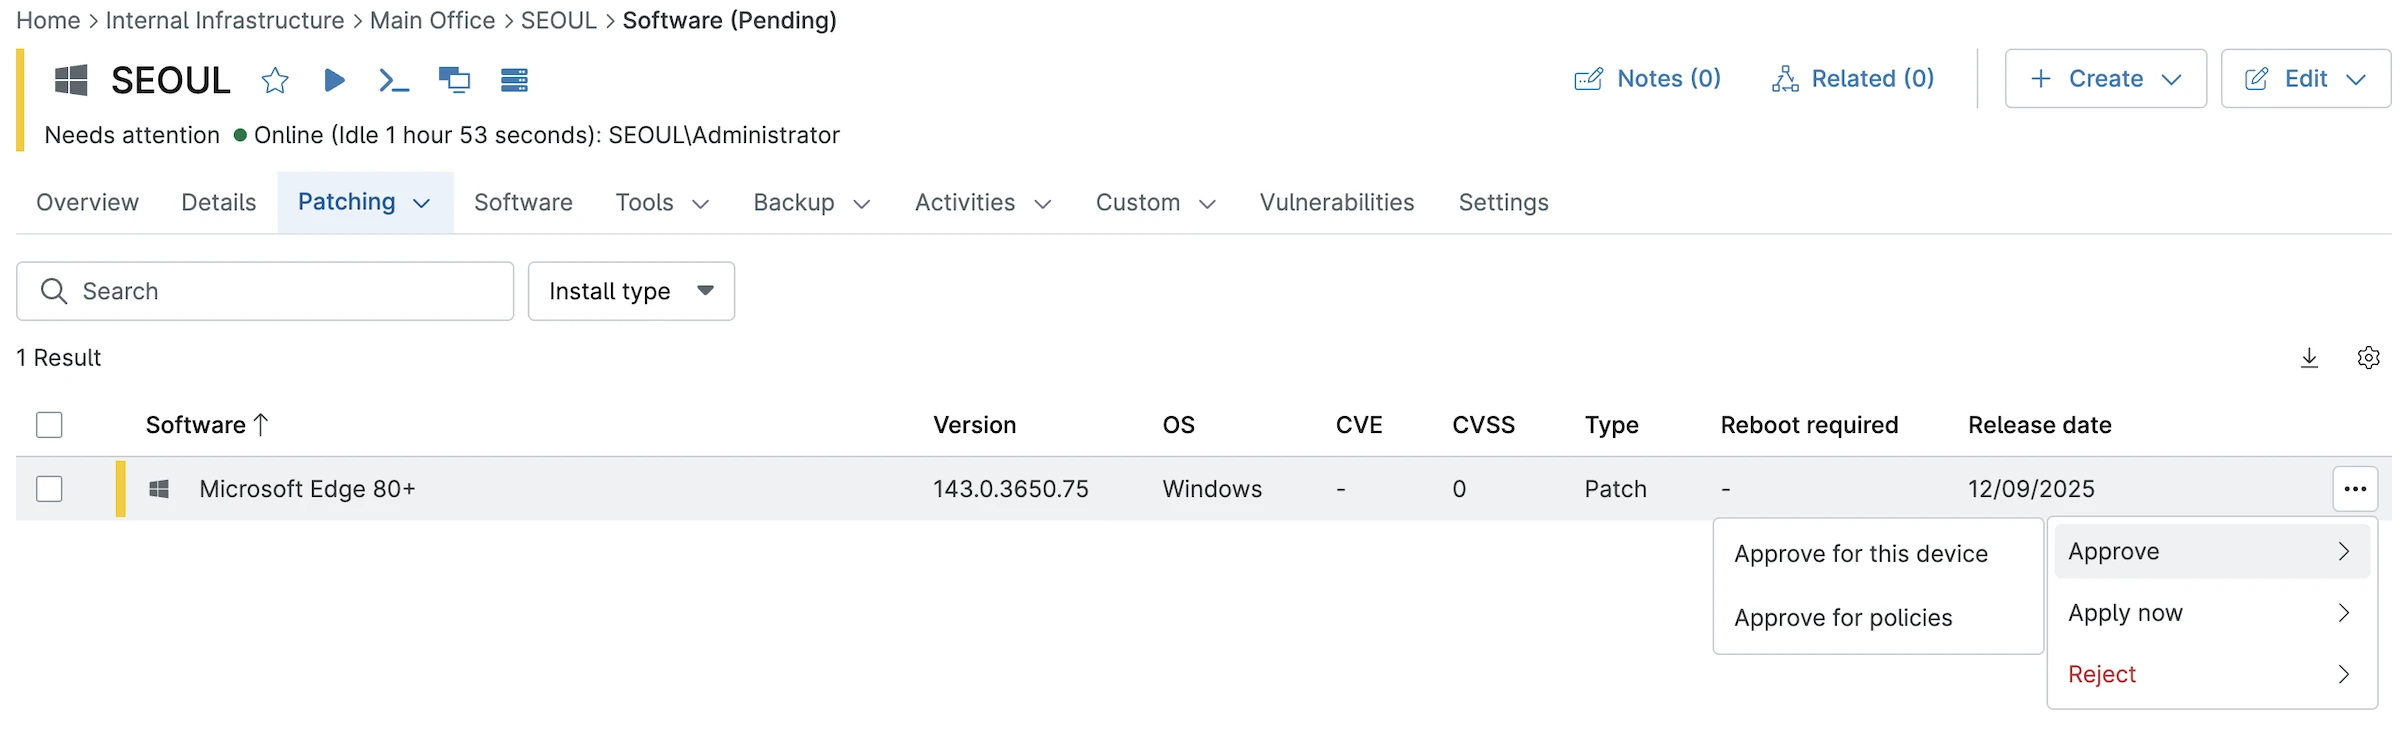Select Apply now in the context menu
This screenshot has height=738, width=2404.
click(2212, 613)
